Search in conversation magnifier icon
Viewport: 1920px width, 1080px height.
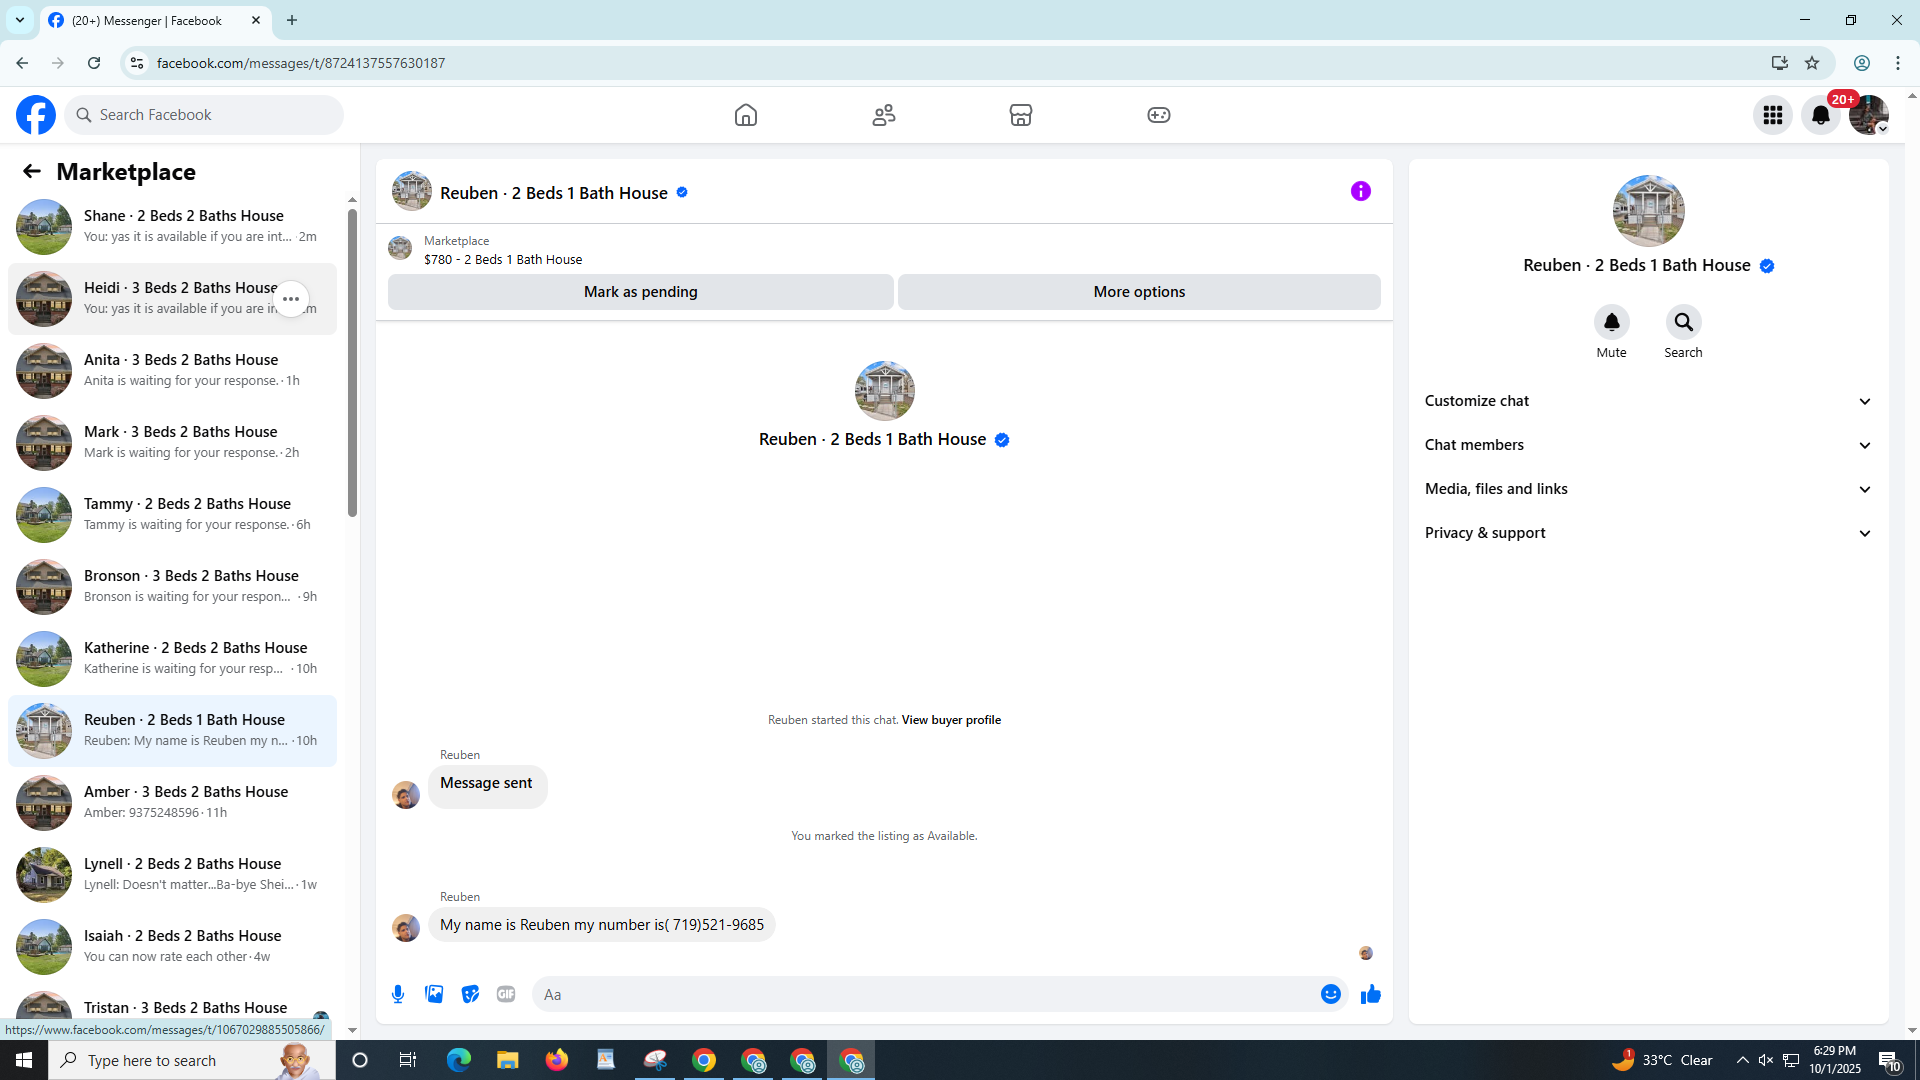pos(1684,322)
